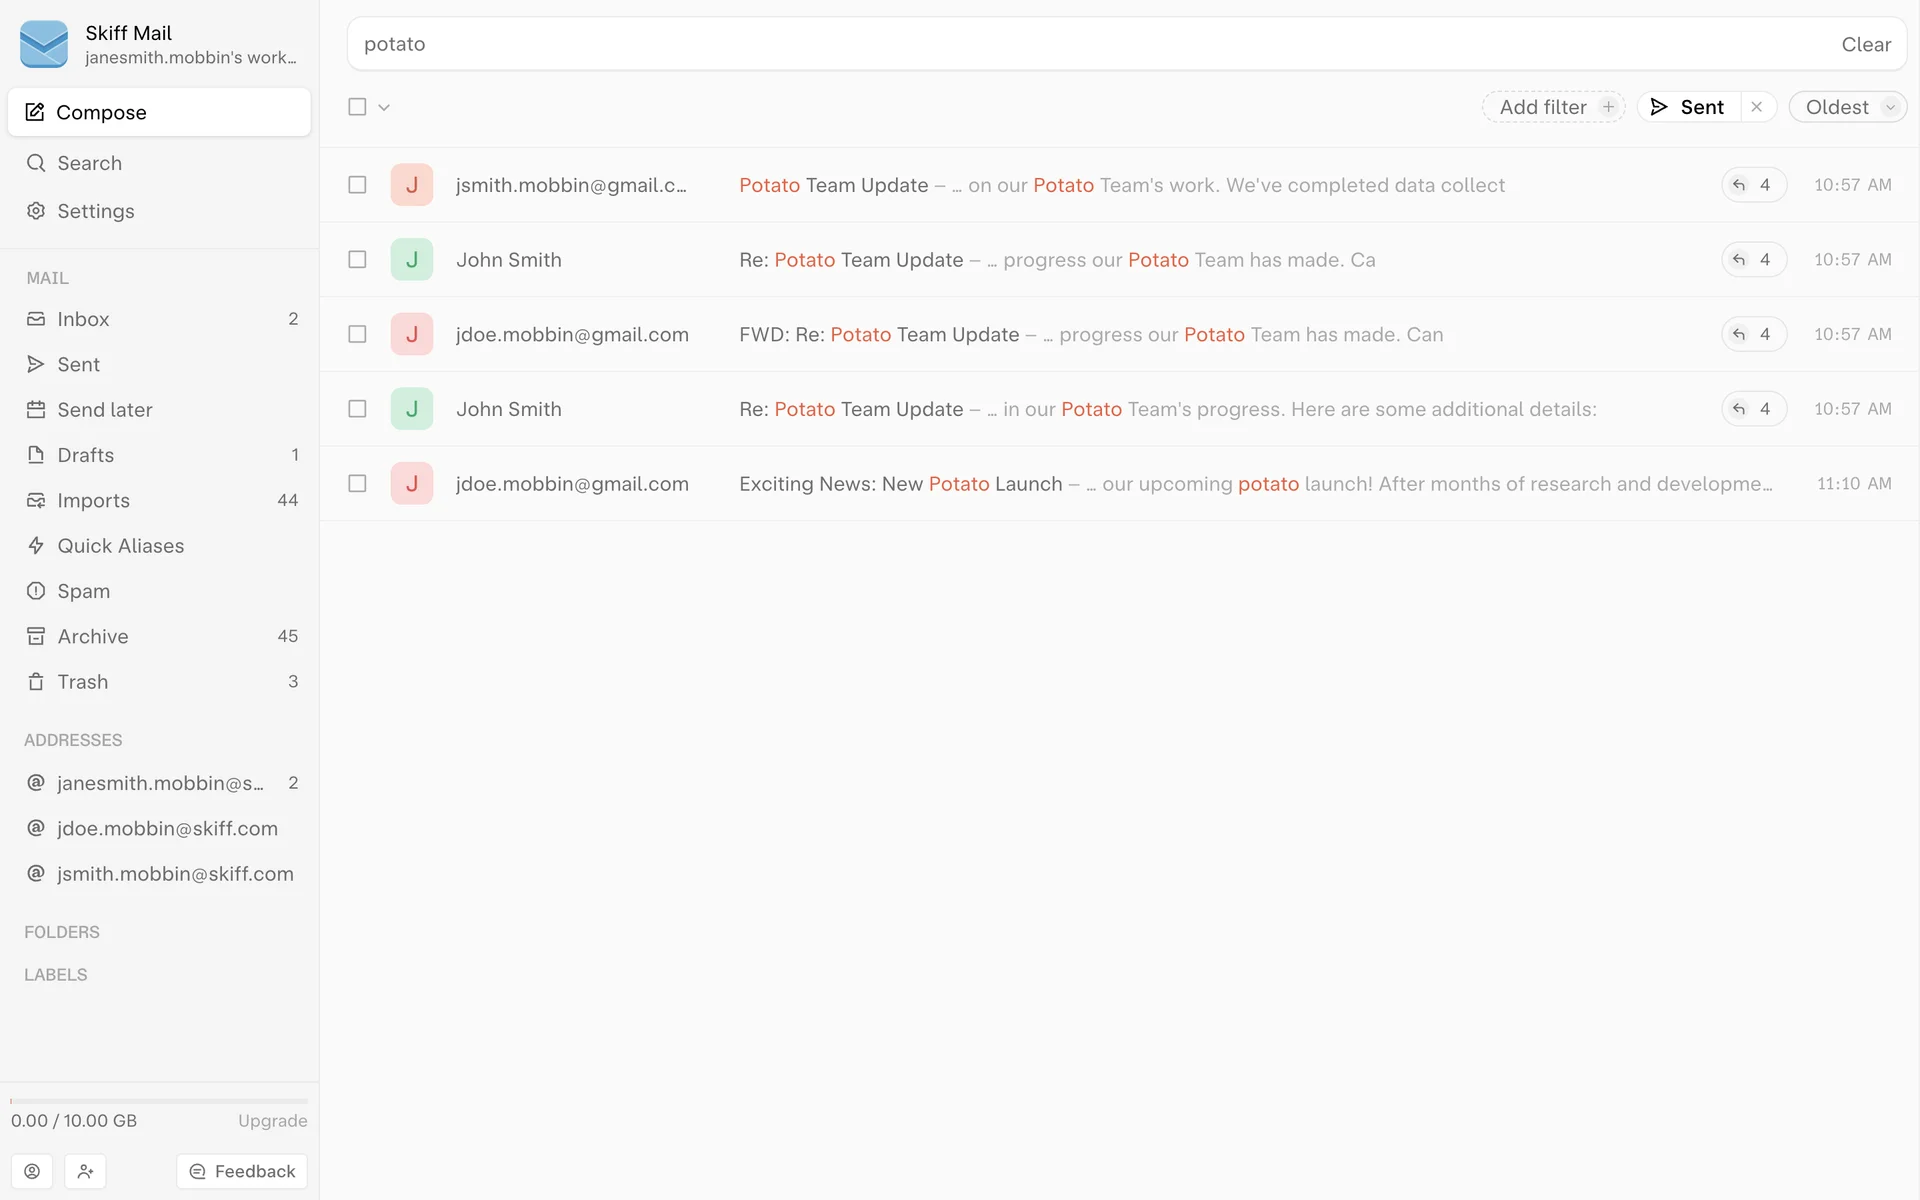This screenshot has height=1200, width=1920.
Task: Click the Skiff Mail envelope logo
Action: pos(44,44)
